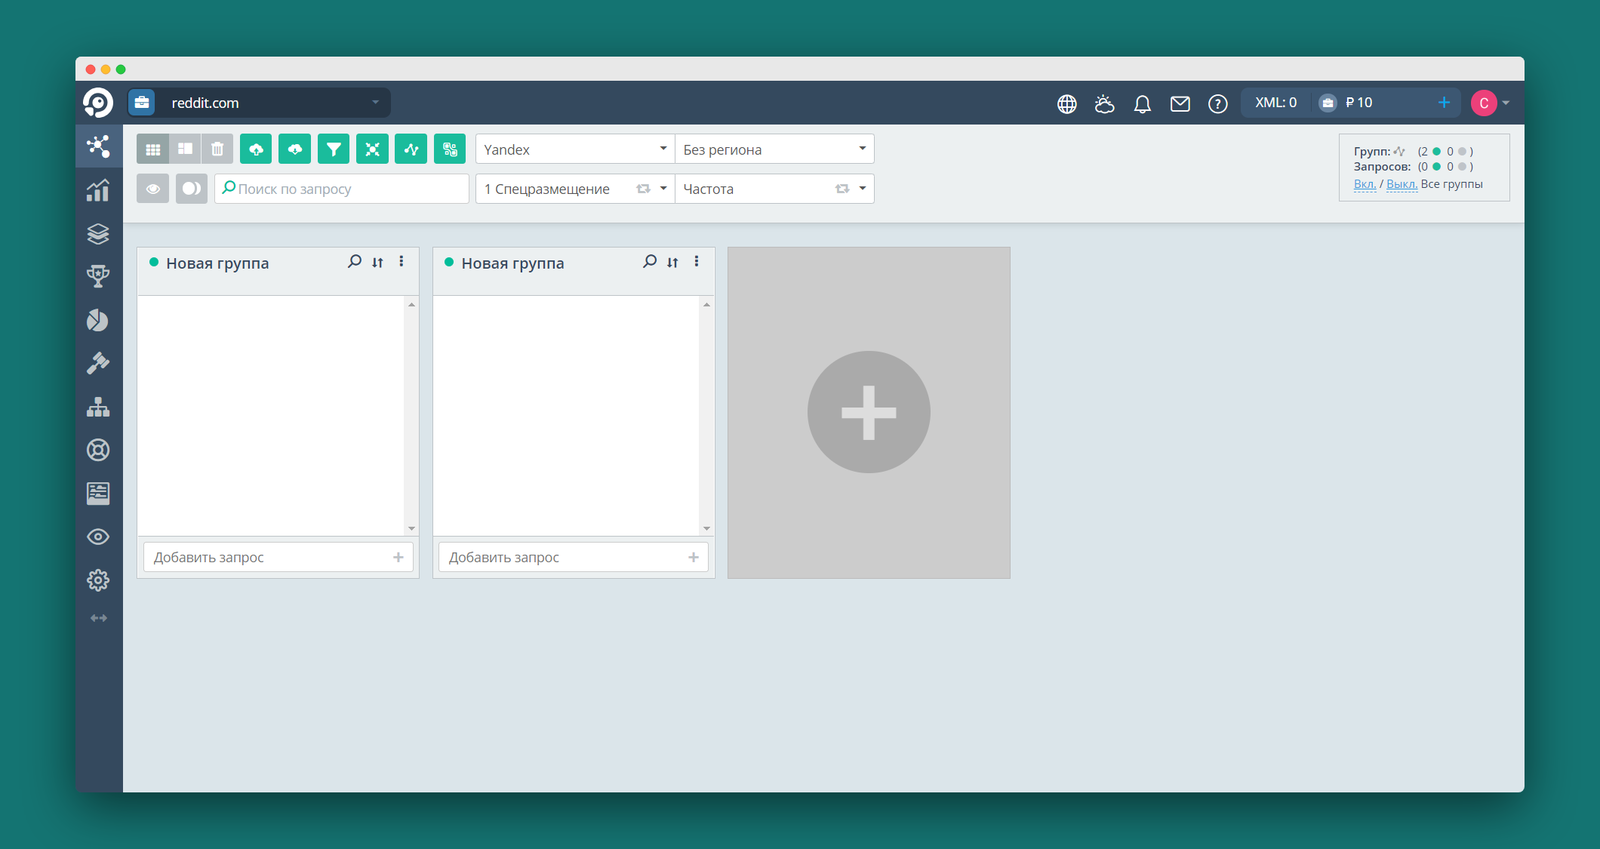This screenshot has height=849, width=1600.
Task: Open the Yandex search engine dropdown
Action: (575, 149)
